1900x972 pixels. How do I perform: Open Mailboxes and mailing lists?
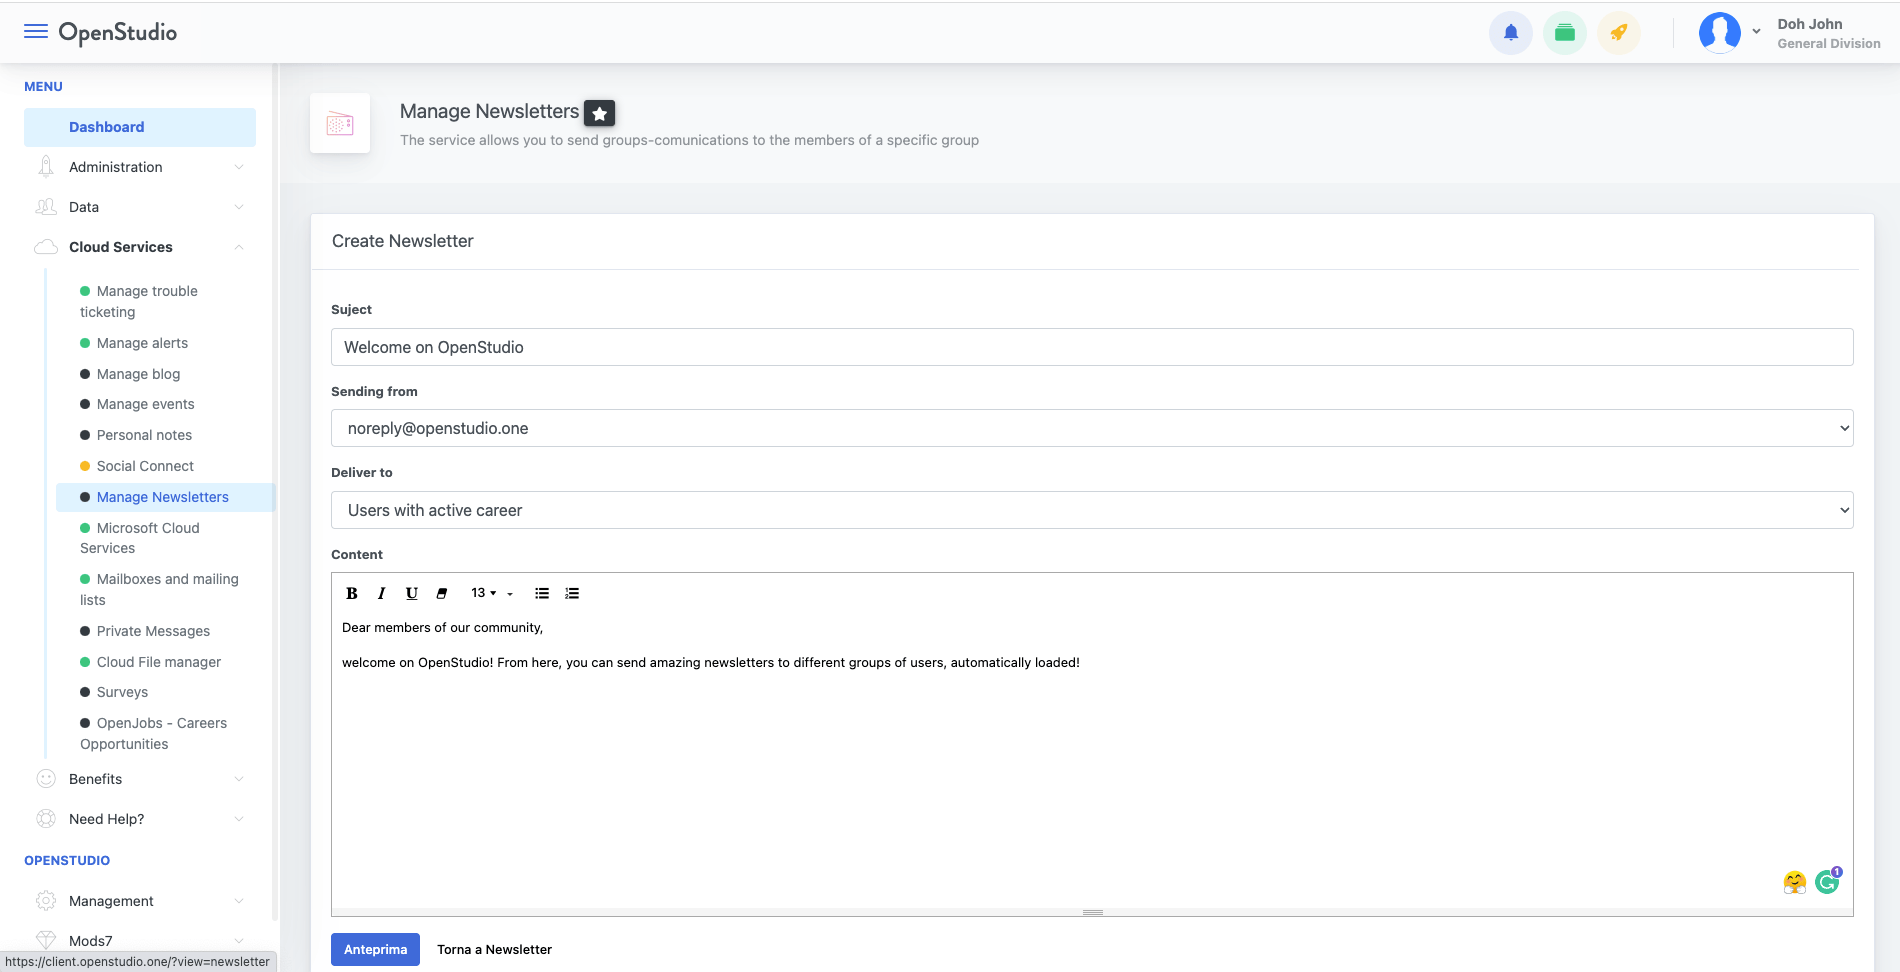click(160, 589)
